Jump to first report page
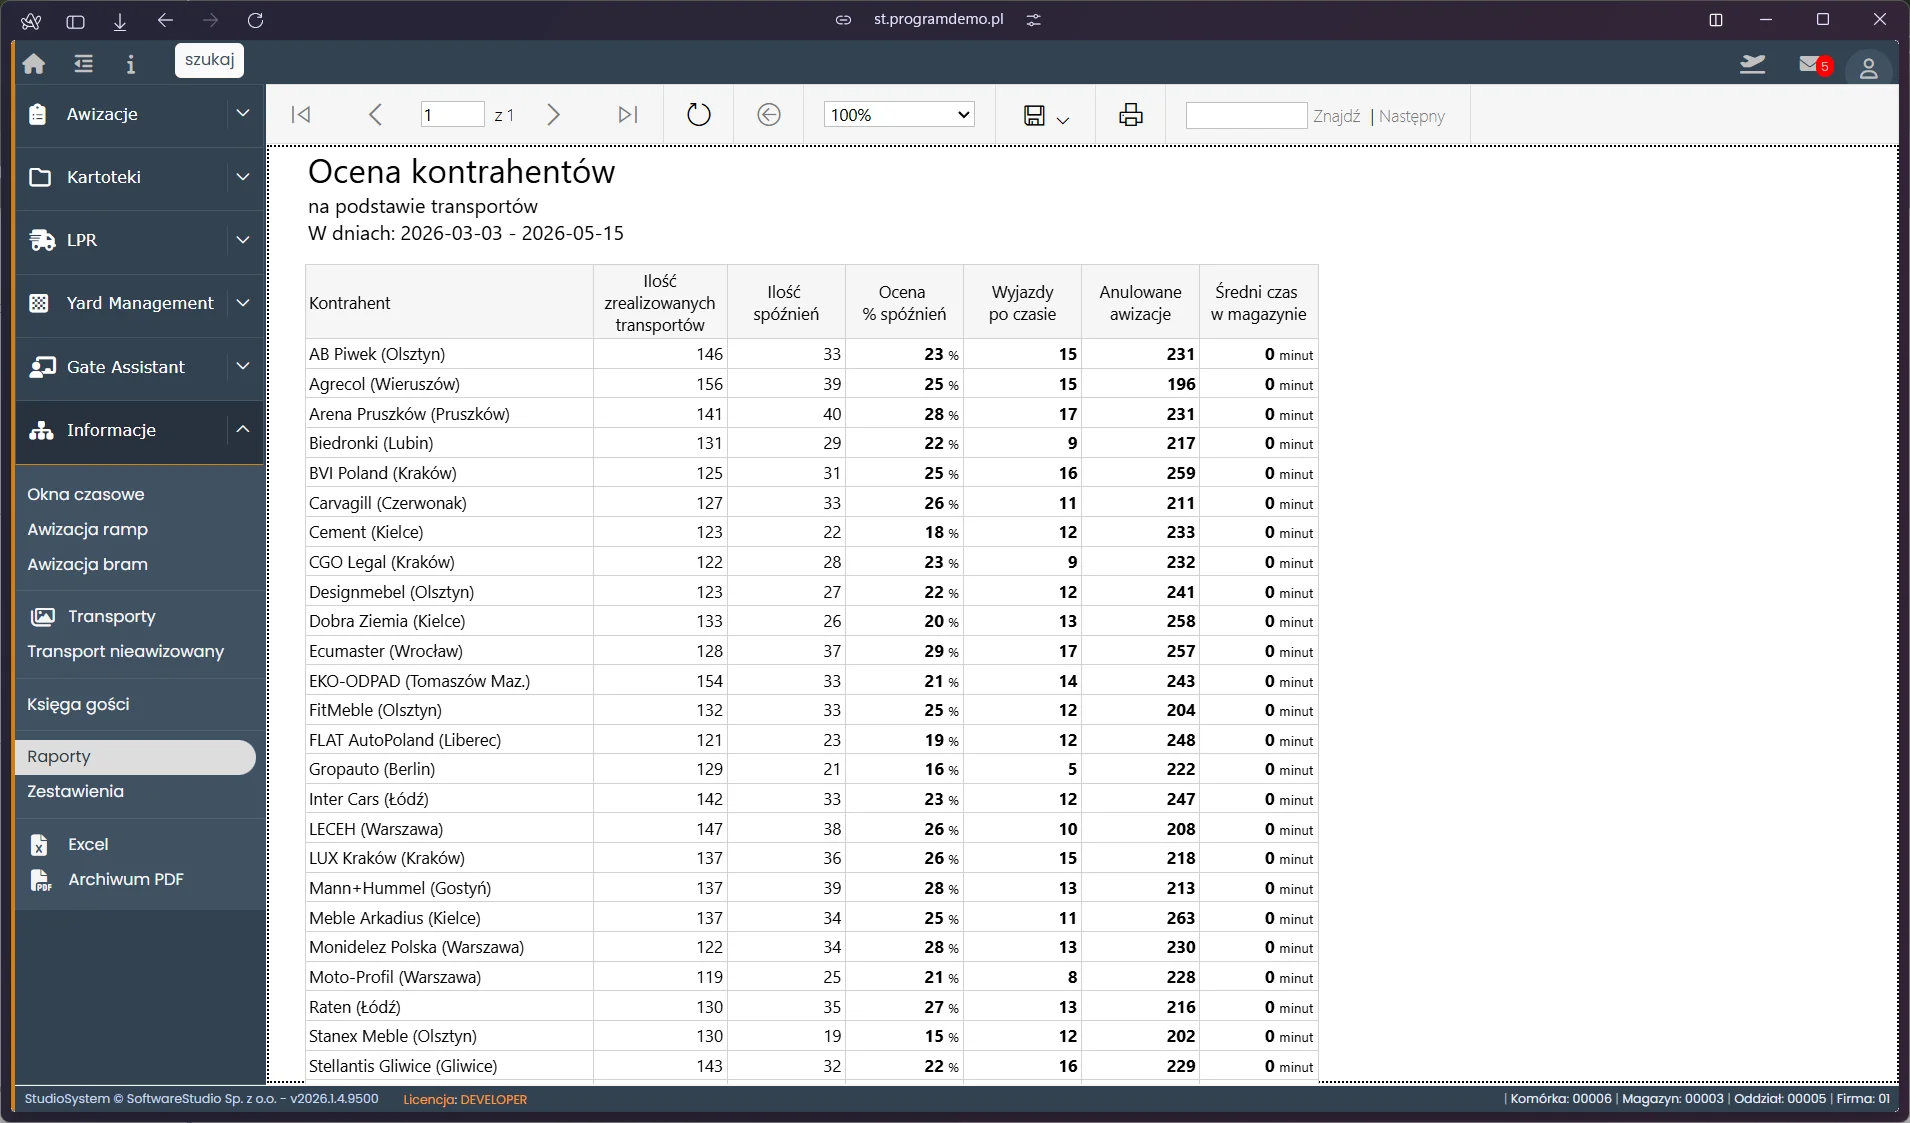This screenshot has width=1910, height=1123. [300, 115]
